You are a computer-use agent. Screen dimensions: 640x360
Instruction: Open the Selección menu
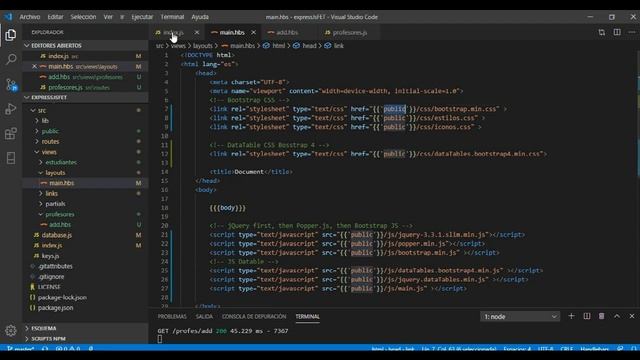pyautogui.click(x=83, y=17)
